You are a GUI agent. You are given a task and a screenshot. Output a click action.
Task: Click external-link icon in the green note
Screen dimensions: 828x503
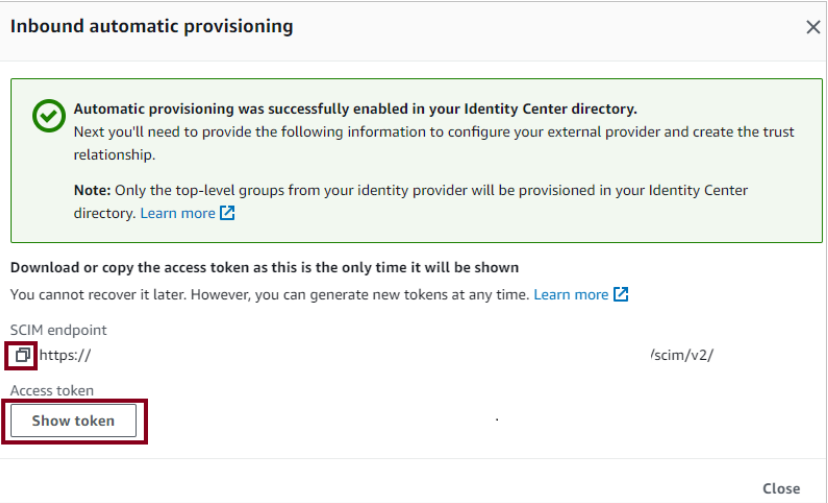227,213
